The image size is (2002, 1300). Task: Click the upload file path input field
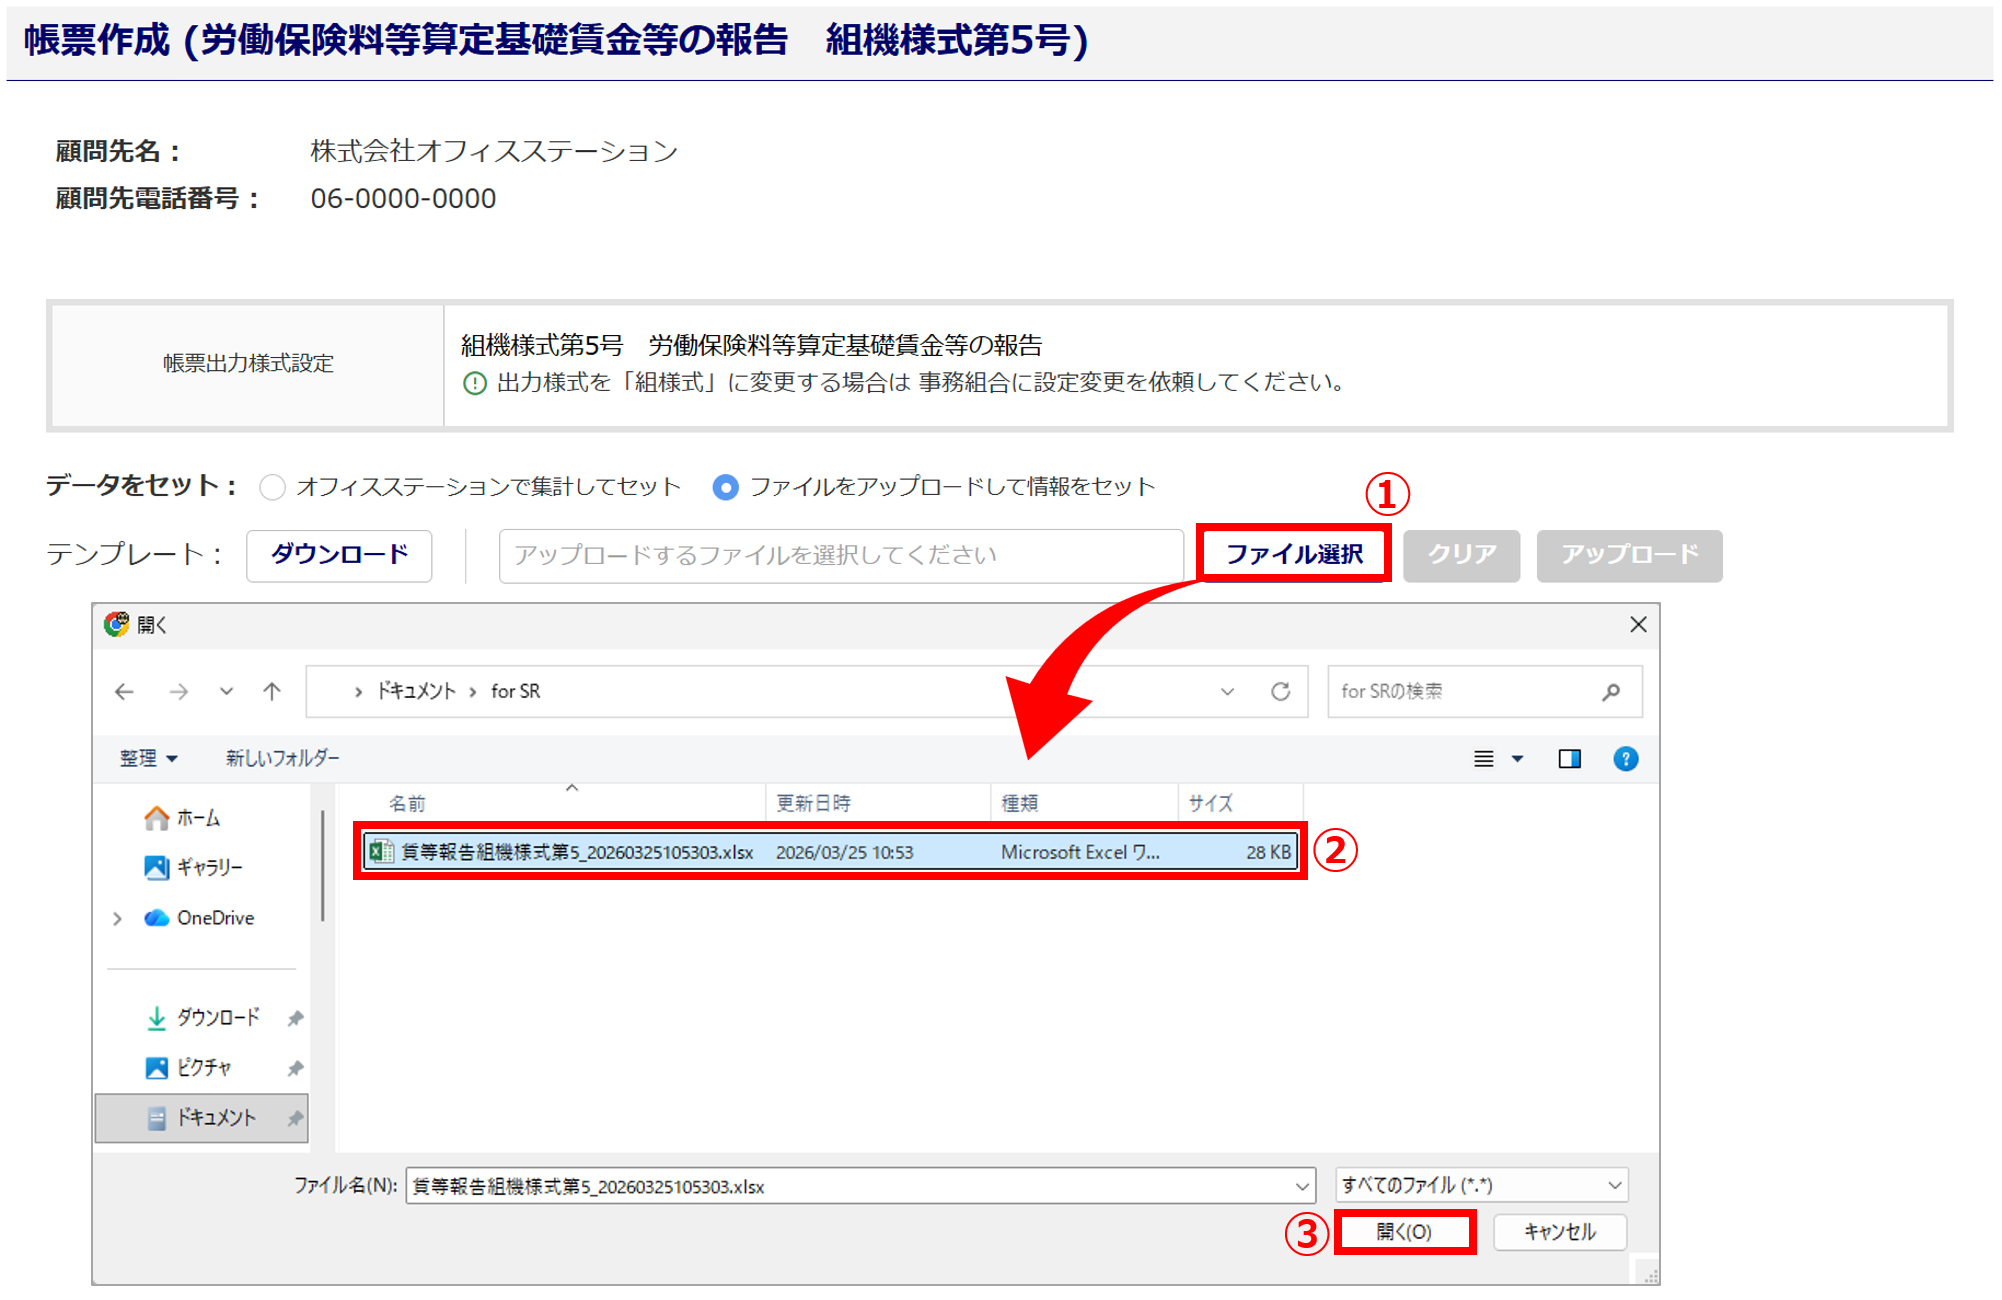coord(840,555)
